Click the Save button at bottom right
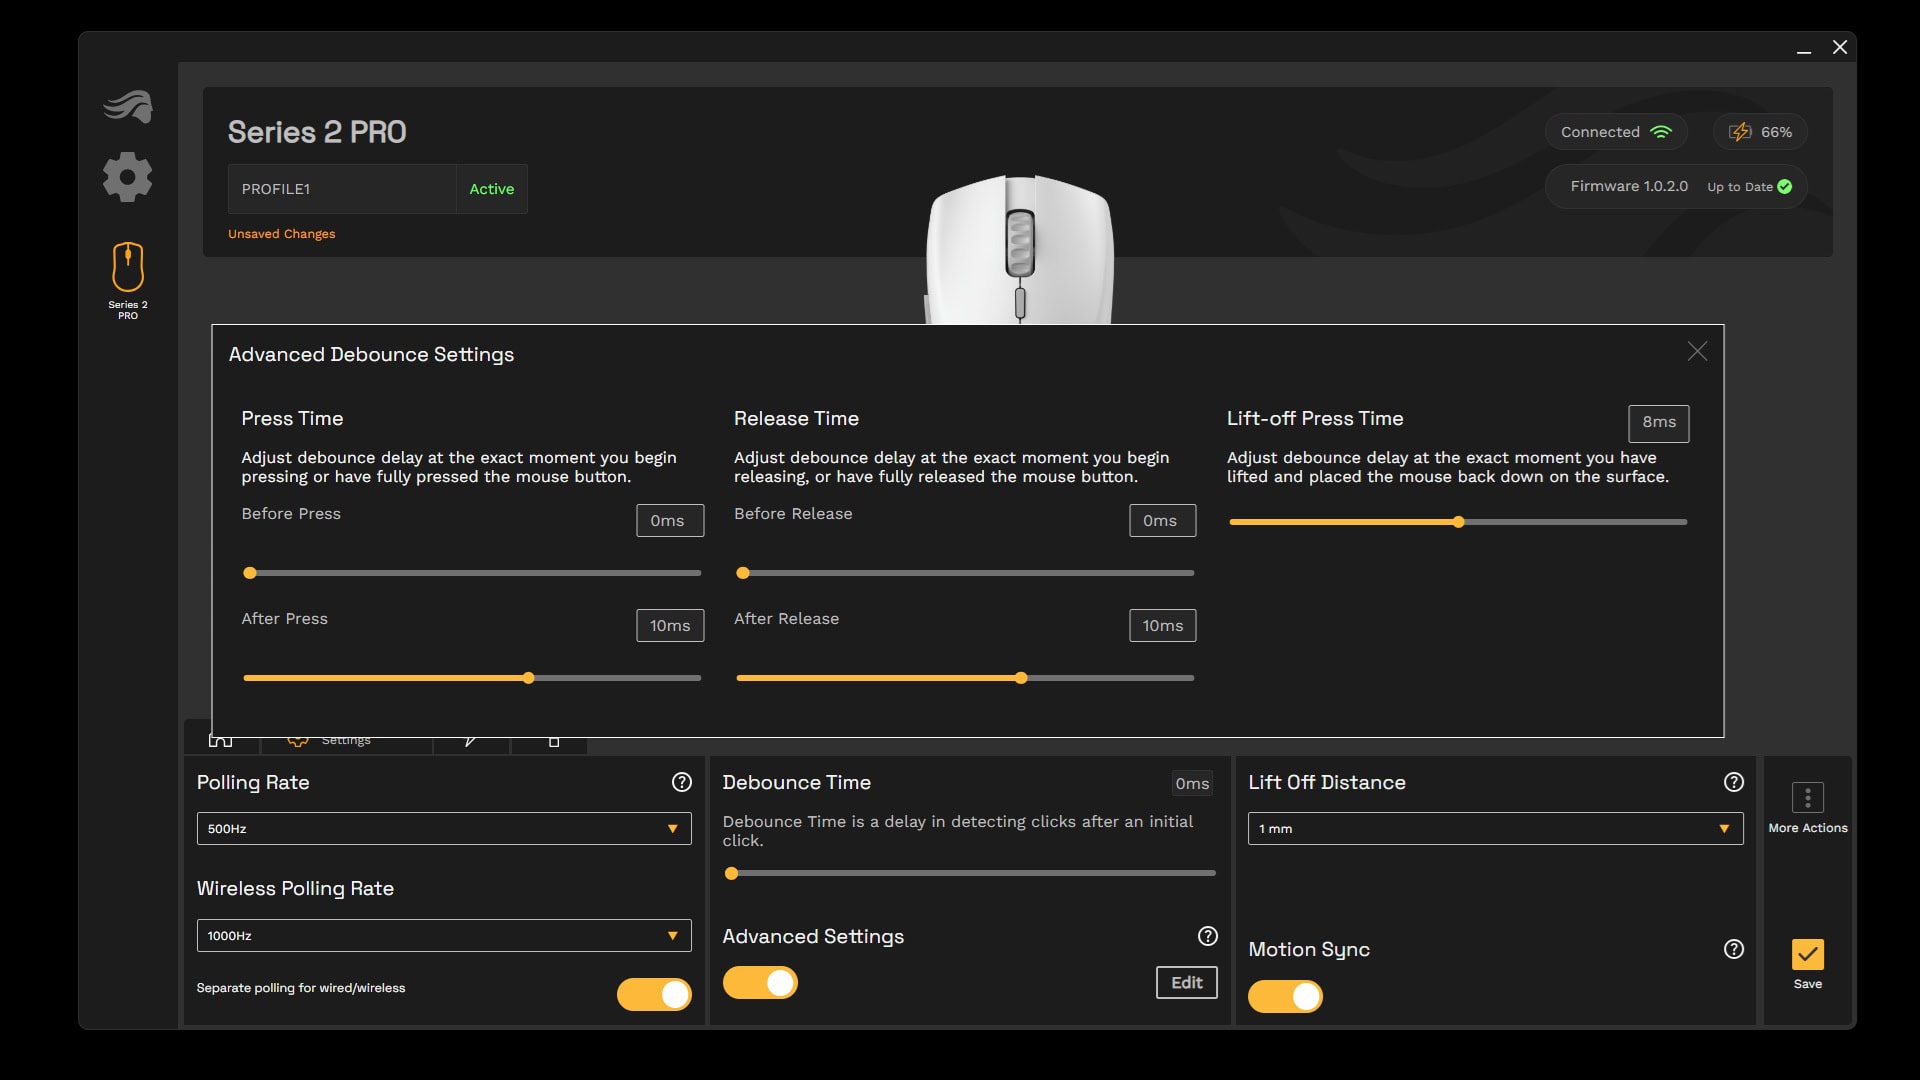The image size is (1920, 1080). (1807, 963)
